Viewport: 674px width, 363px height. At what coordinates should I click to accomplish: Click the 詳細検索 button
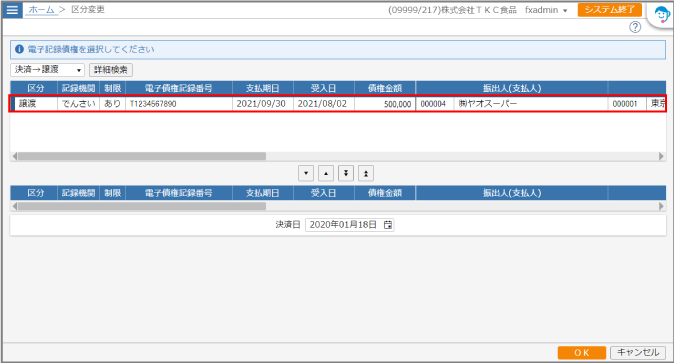[x=110, y=70]
